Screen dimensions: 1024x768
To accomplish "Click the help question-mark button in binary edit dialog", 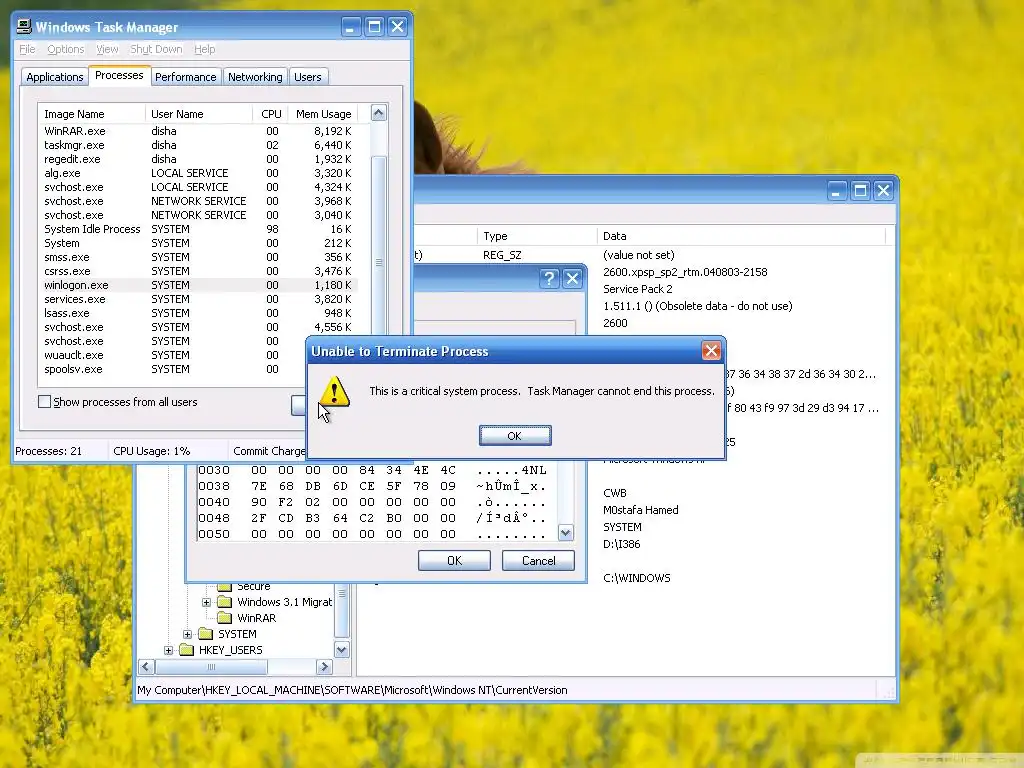I will click(x=549, y=279).
